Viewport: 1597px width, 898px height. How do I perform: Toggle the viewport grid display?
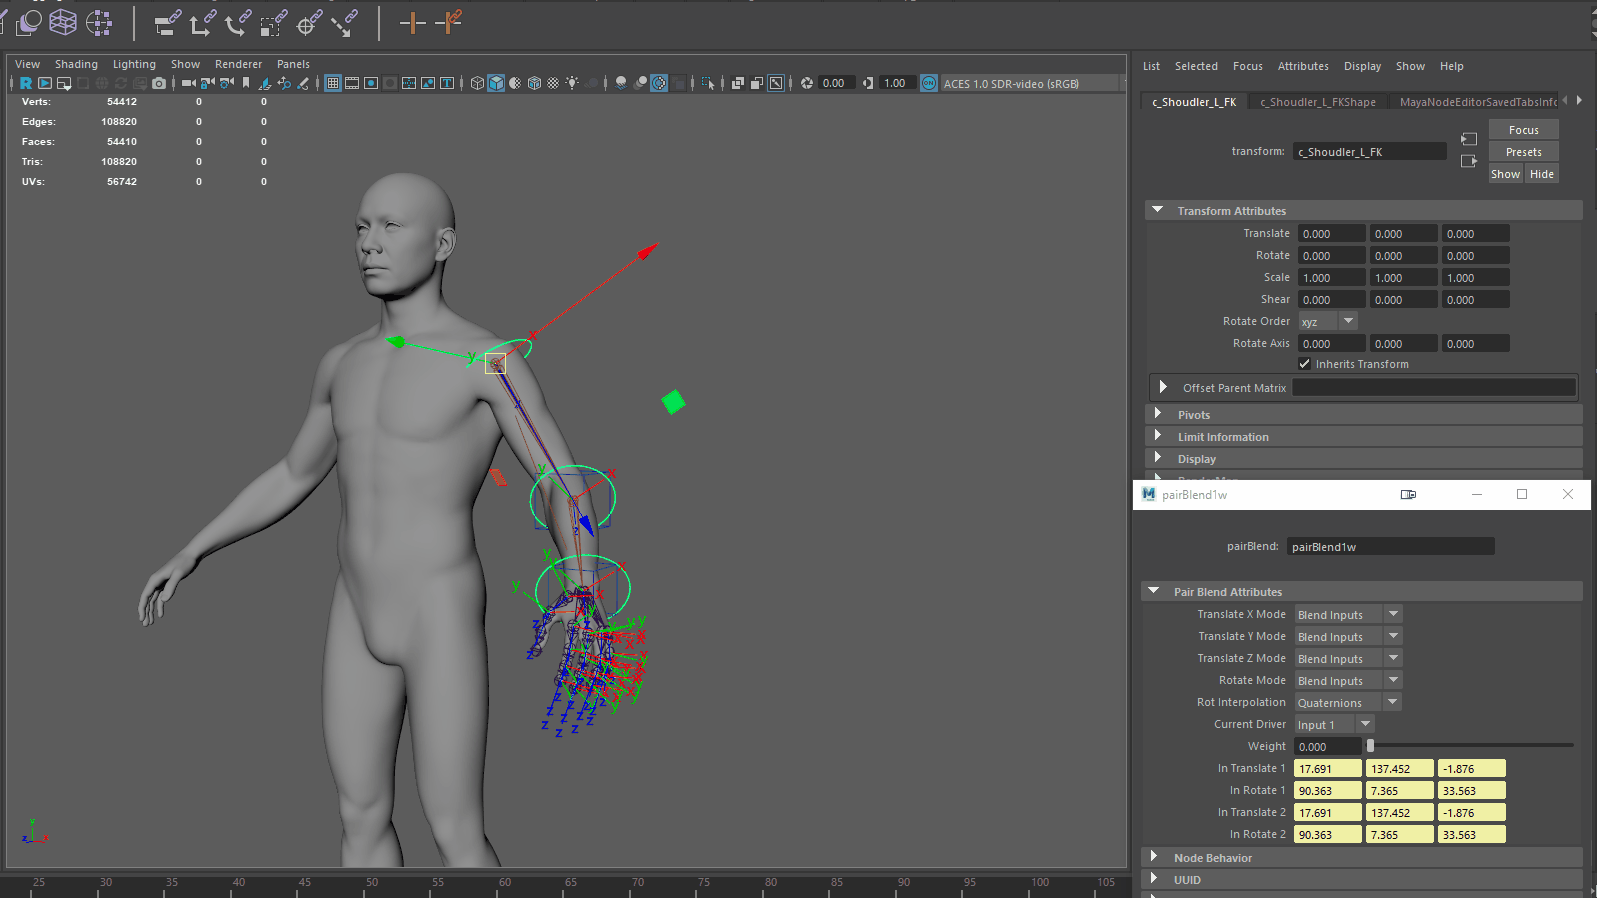pyautogui.click(x=333, y=83)
